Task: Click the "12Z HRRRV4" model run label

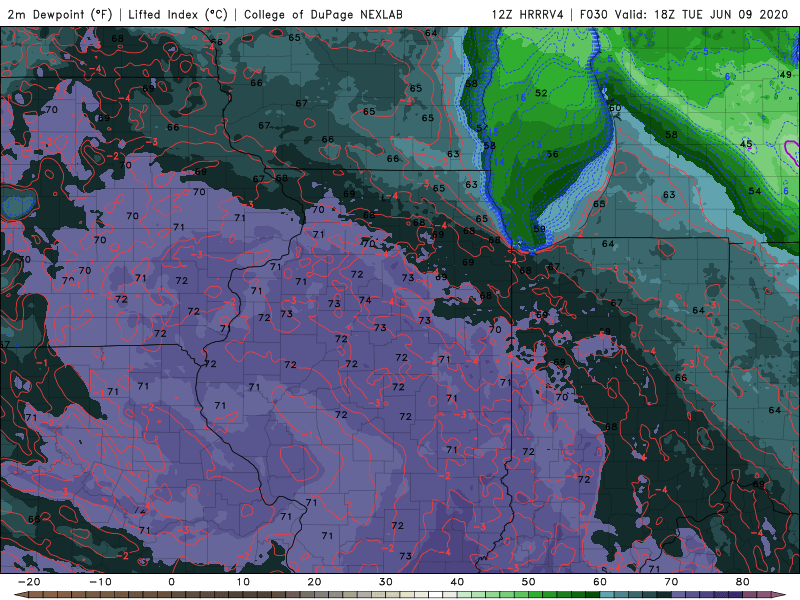Action: coord(528,14)
